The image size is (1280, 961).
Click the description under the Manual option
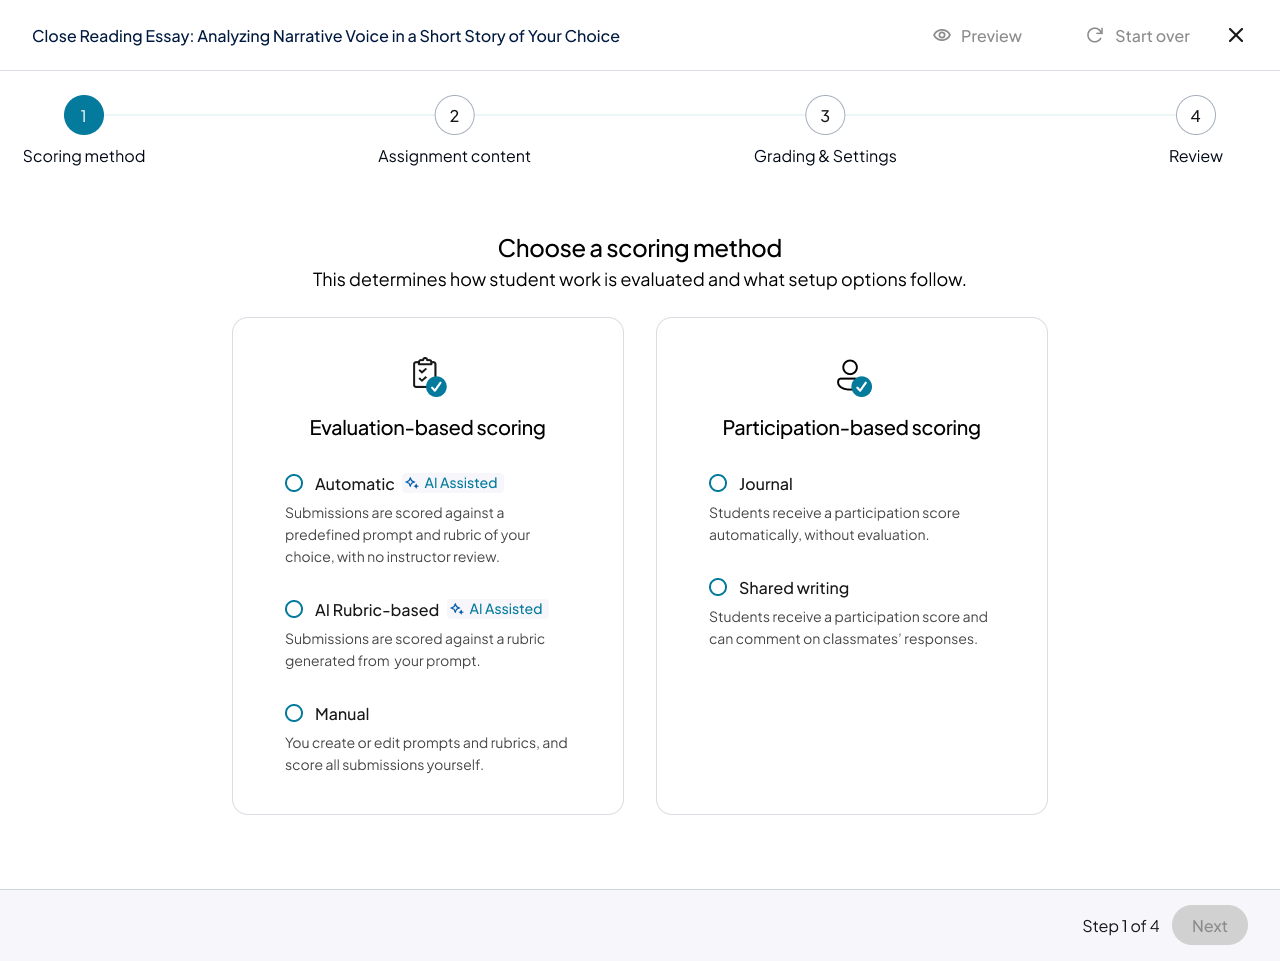426,754
